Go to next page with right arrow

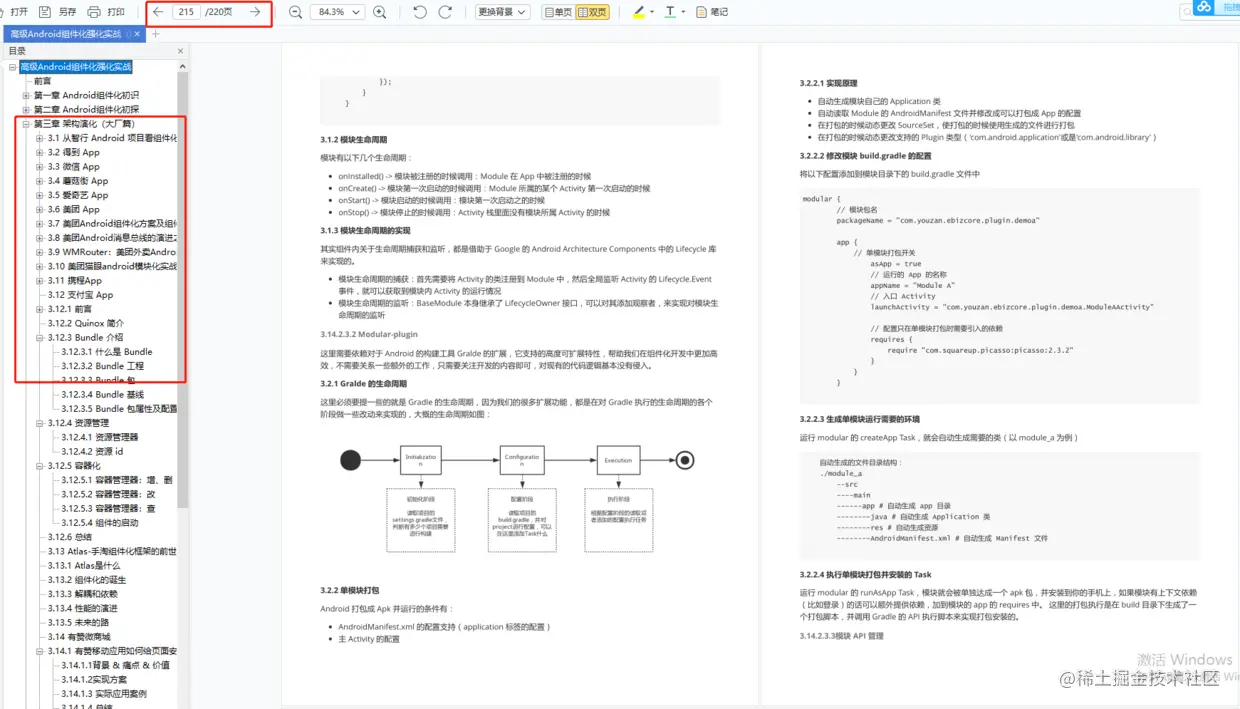click(256, 12)
